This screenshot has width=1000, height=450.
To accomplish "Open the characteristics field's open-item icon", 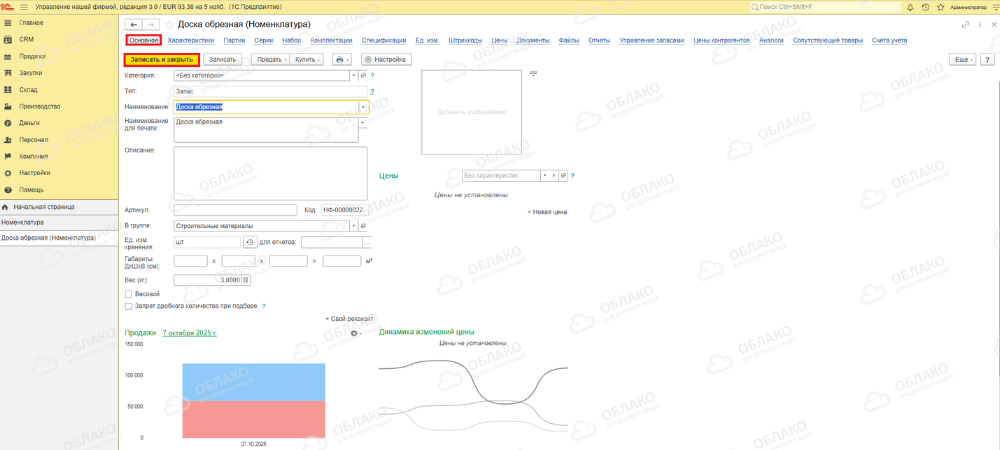I will point(562,175).
